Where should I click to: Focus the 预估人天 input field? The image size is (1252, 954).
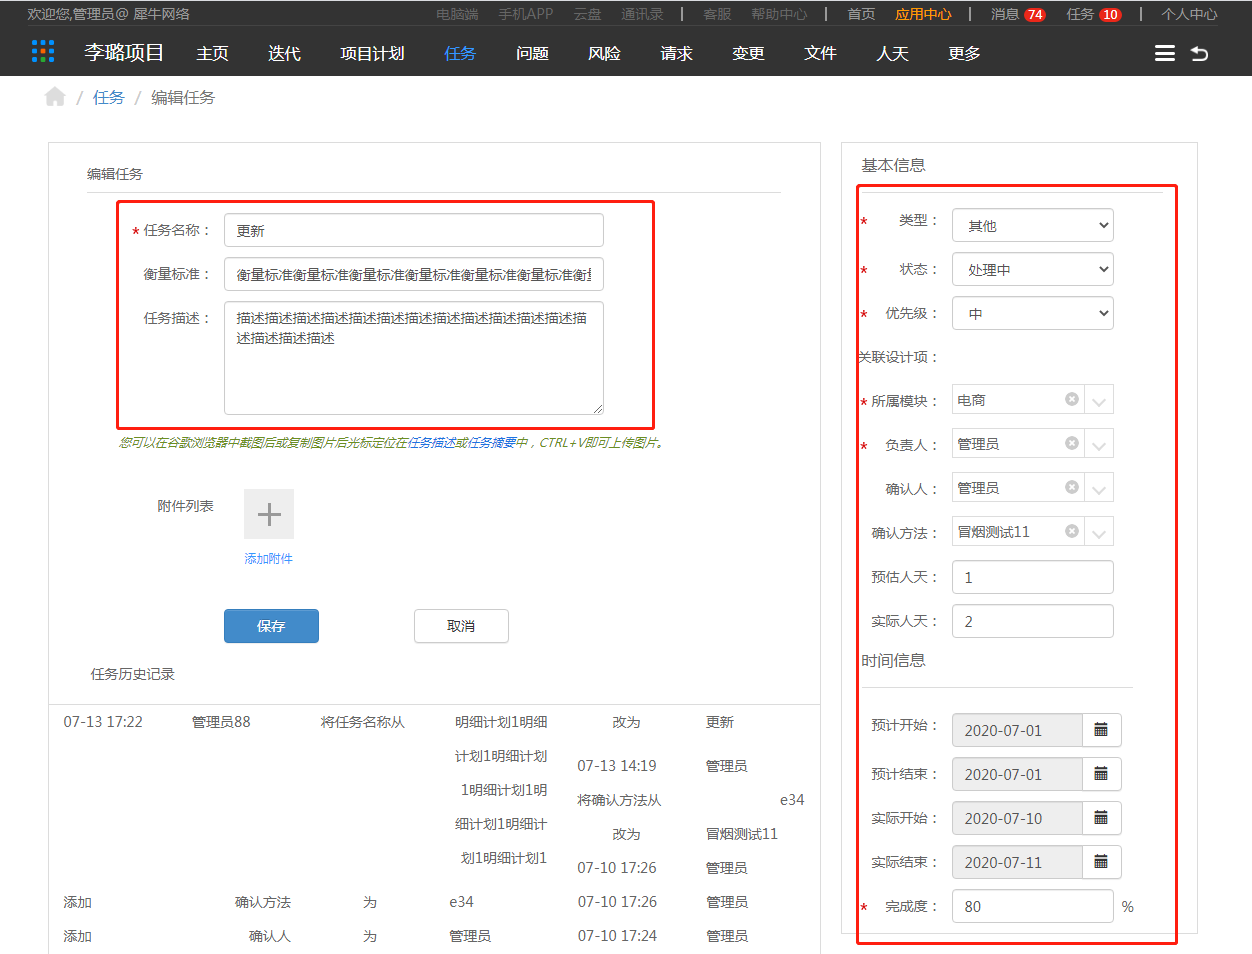point(1033,577)
